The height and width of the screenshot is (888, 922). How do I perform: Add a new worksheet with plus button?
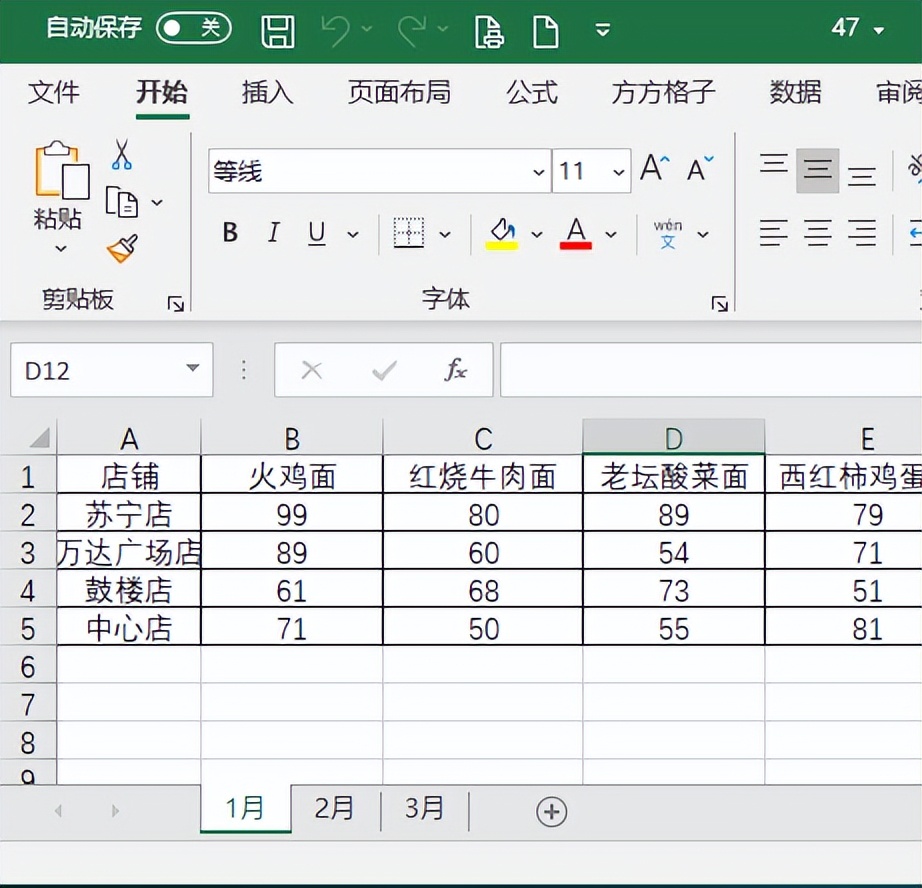pyautogui.click(x=552, y=812)
